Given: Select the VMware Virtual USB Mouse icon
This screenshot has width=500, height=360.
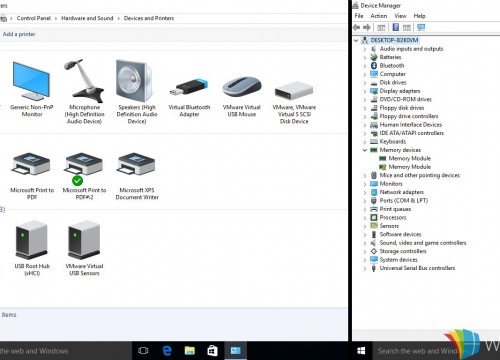Looking at the screenshot, I should point(242,87).
